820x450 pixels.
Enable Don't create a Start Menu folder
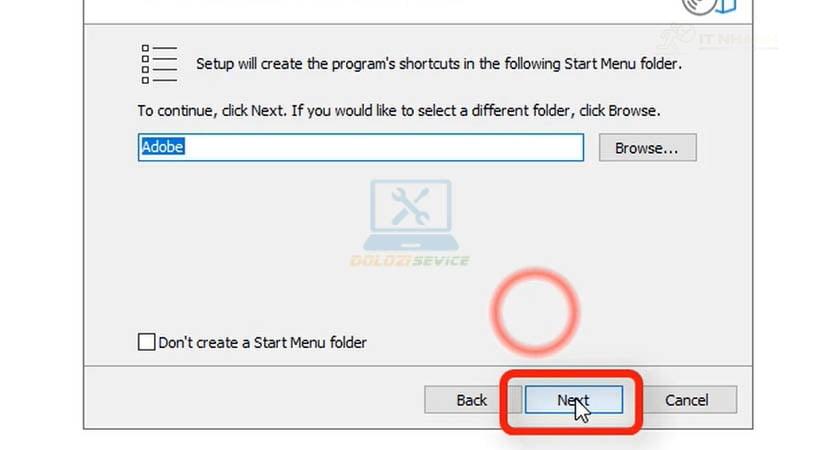coord(146,342)
